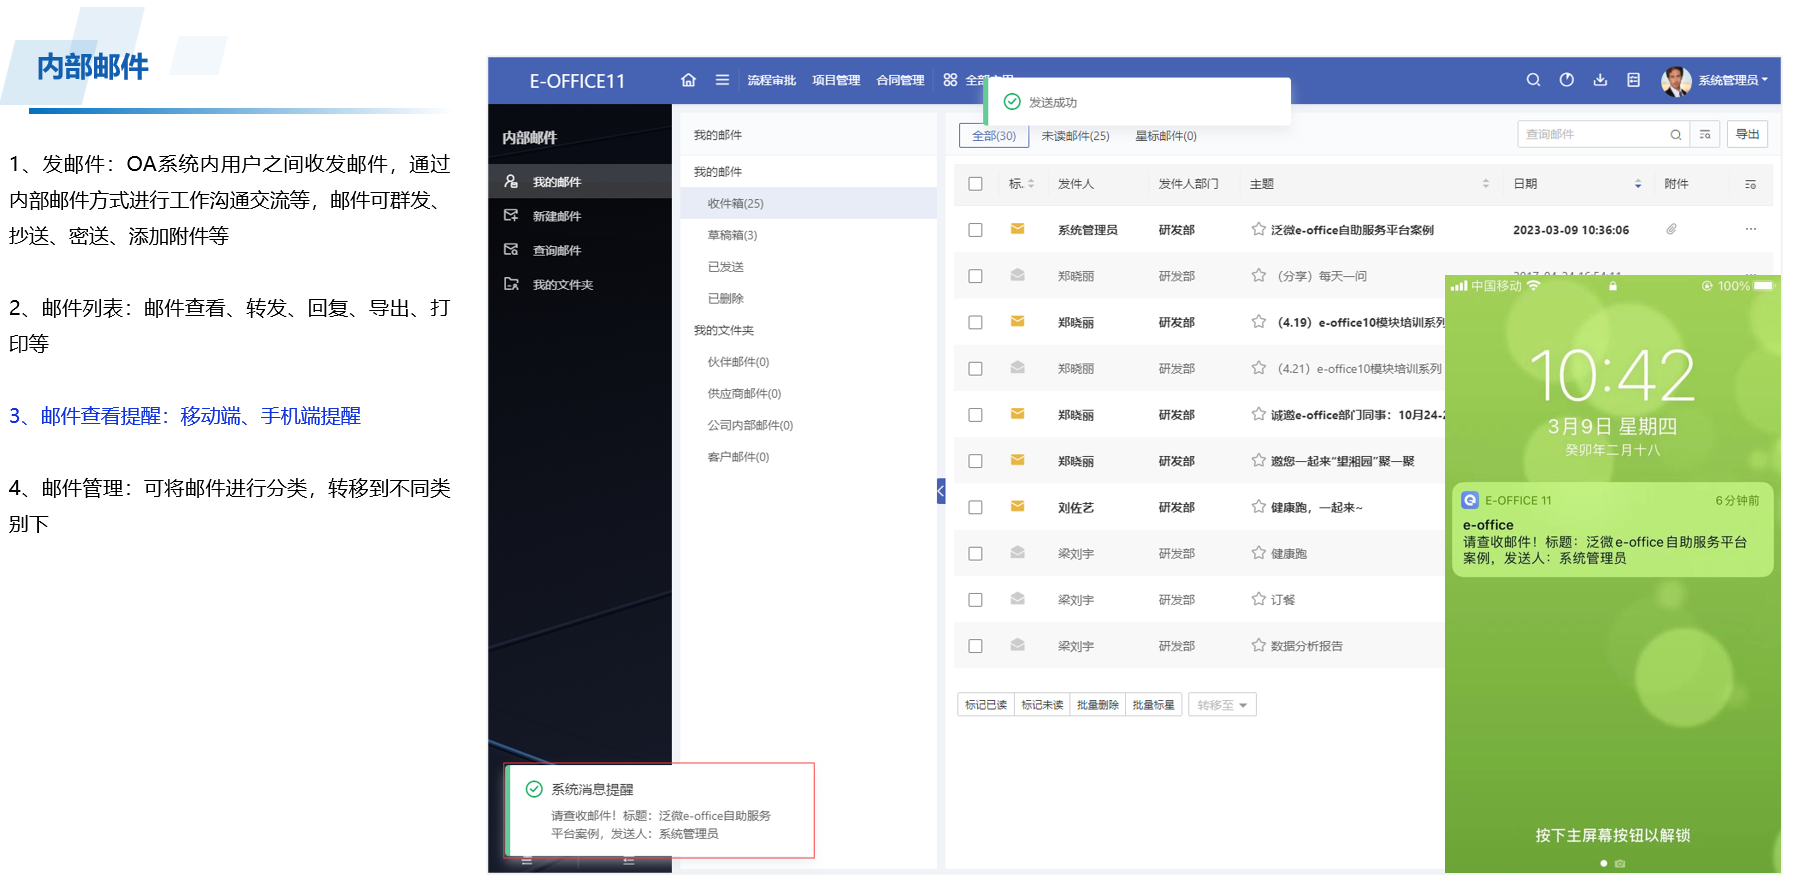
Task: Star the 泛微e-office自助服务平台案例 mail
Action: click(x=1258, y=229)
